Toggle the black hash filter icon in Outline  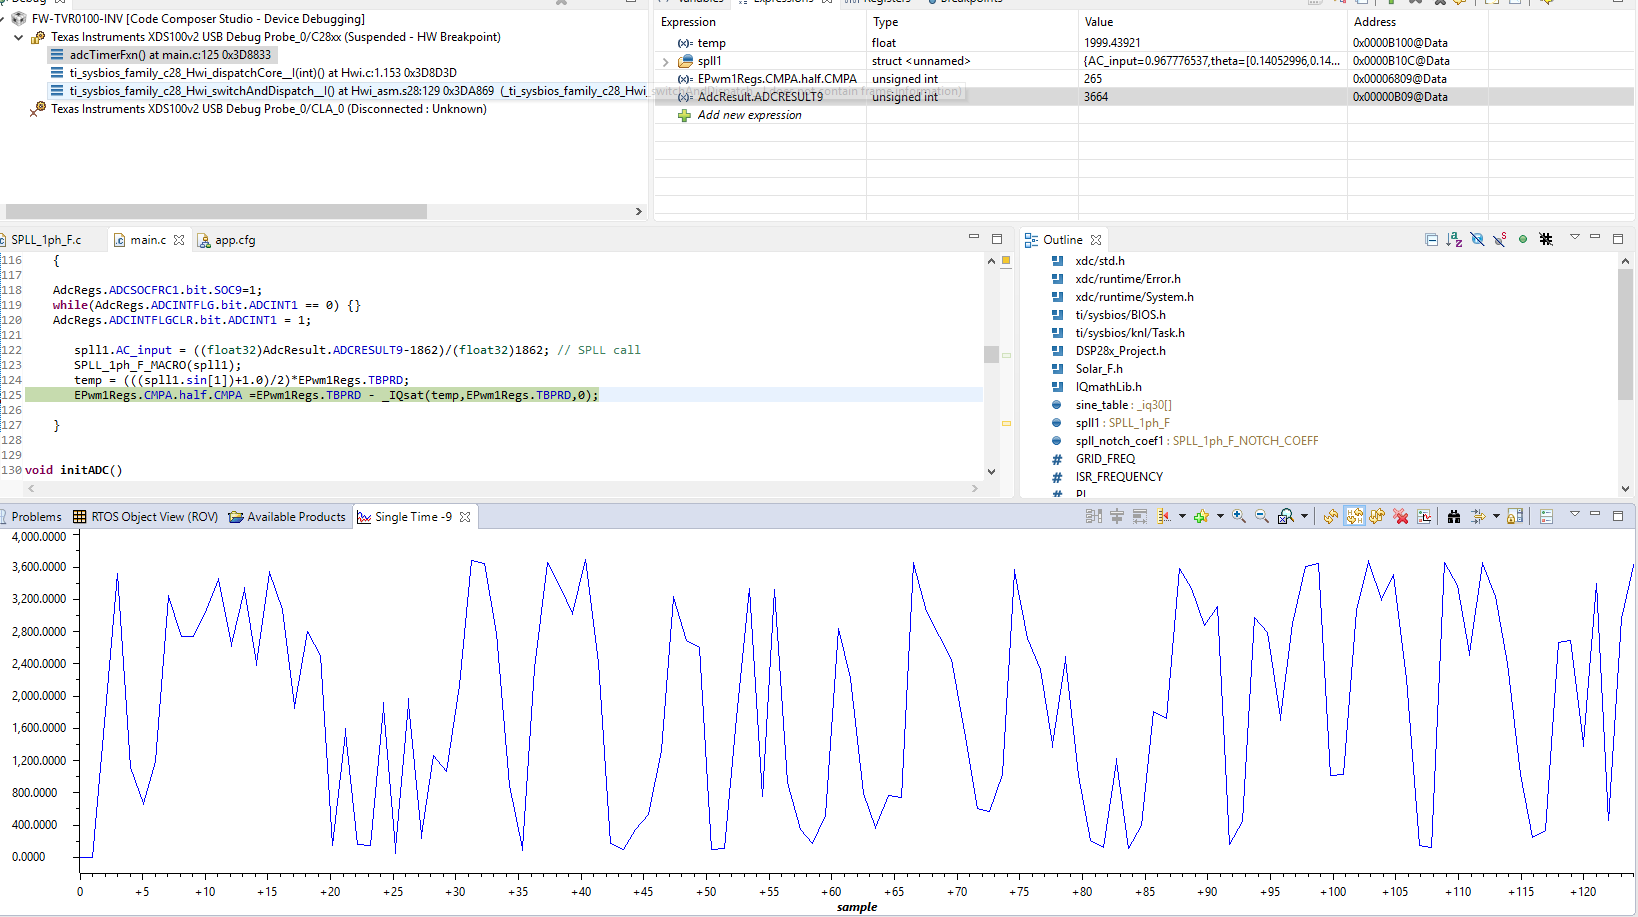1546,240
